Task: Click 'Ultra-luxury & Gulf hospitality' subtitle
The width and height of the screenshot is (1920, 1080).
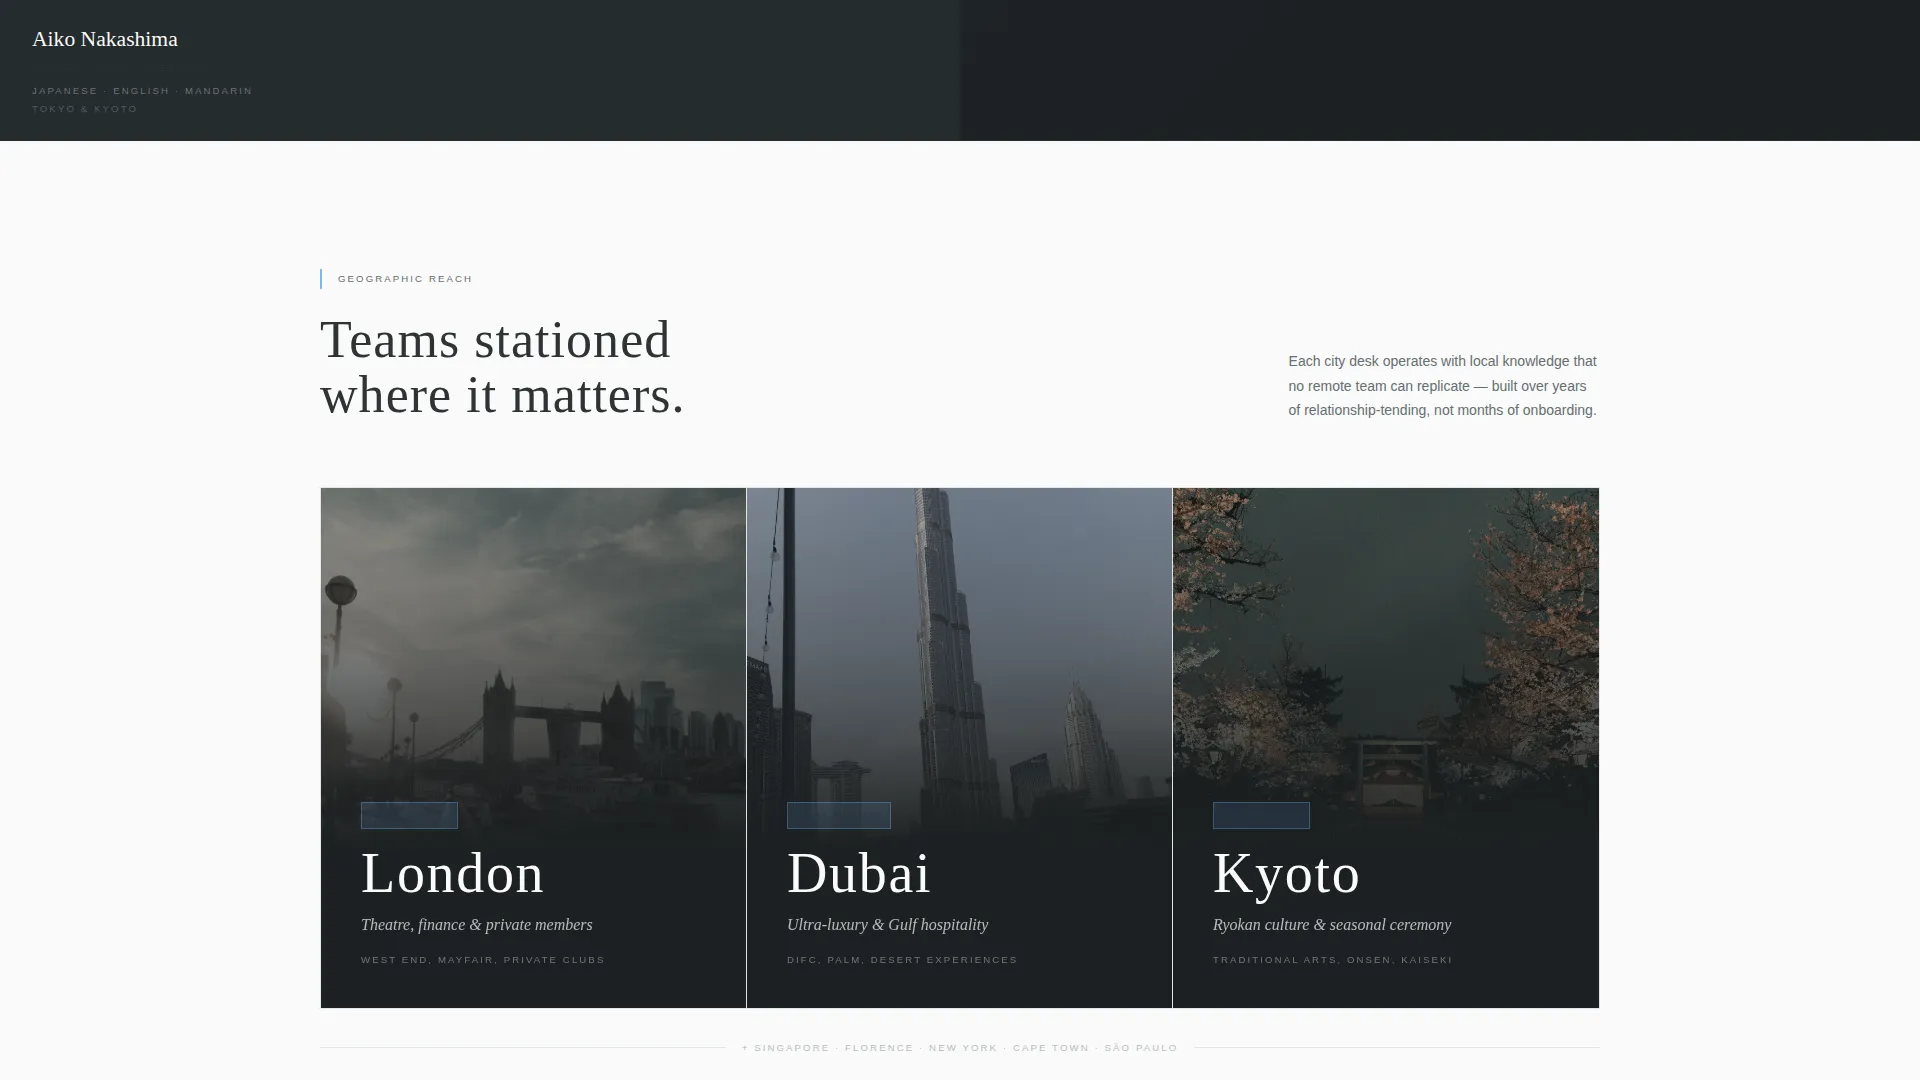Action: [887, 925]
